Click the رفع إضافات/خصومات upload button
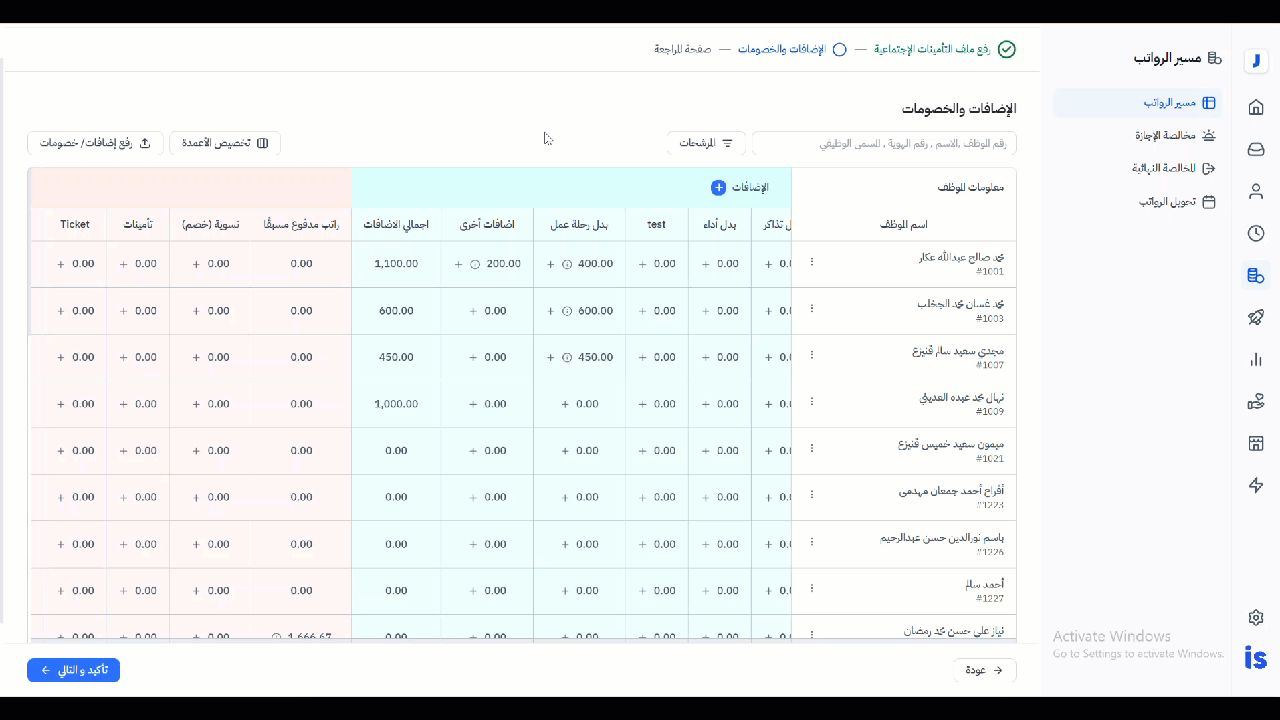Image resolution: width=1280 pixels, height=720 pixels. pyautogui.click(x=95, y=143)
